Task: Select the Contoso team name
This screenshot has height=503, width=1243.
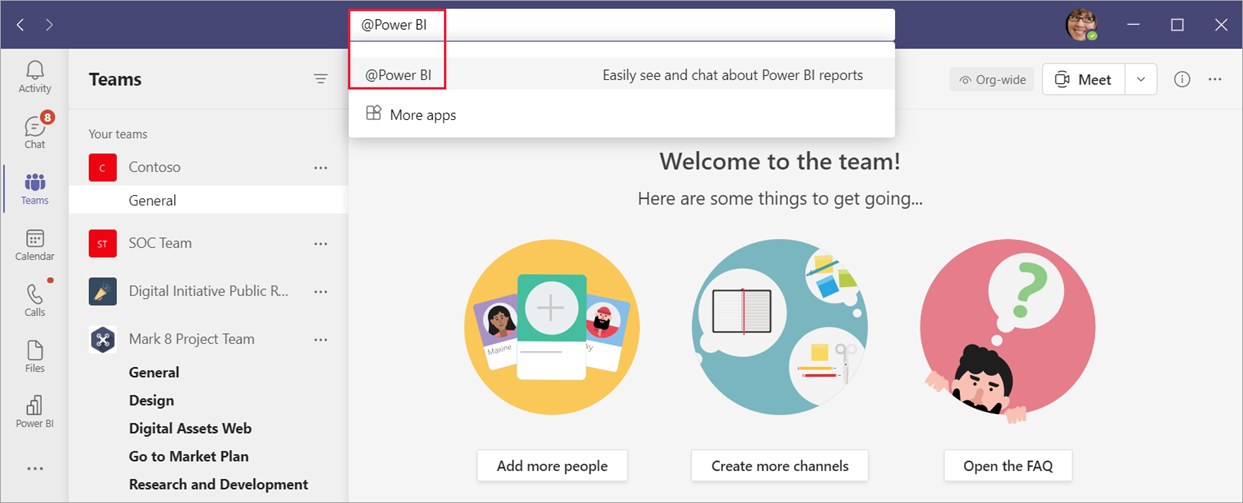Action: [x=155, y=167]
